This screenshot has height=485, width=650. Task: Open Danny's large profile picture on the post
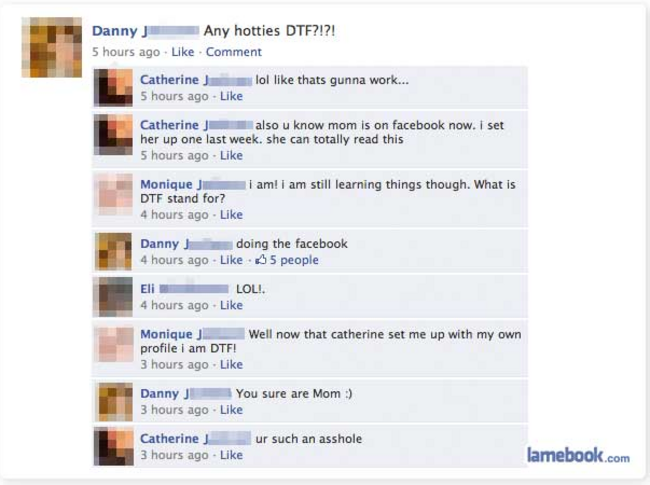(52, 47)
